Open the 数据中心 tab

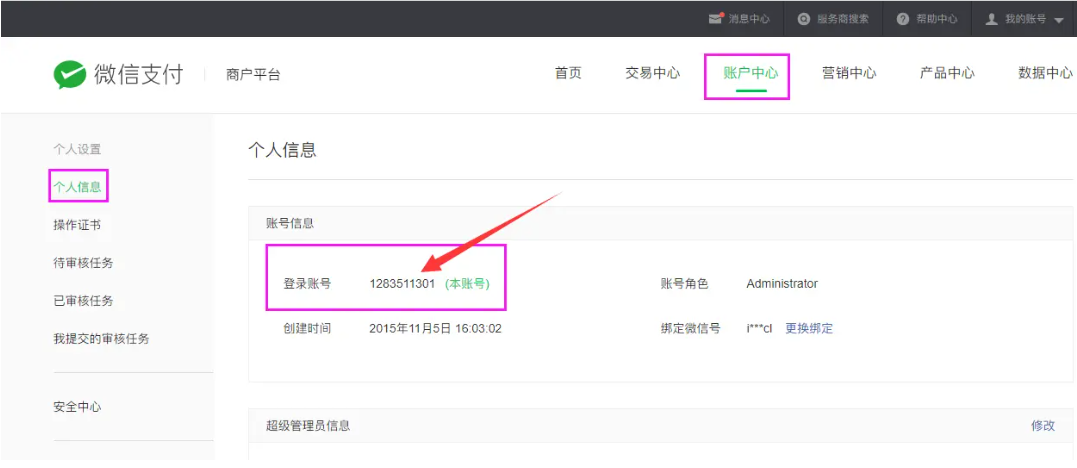1045,74
